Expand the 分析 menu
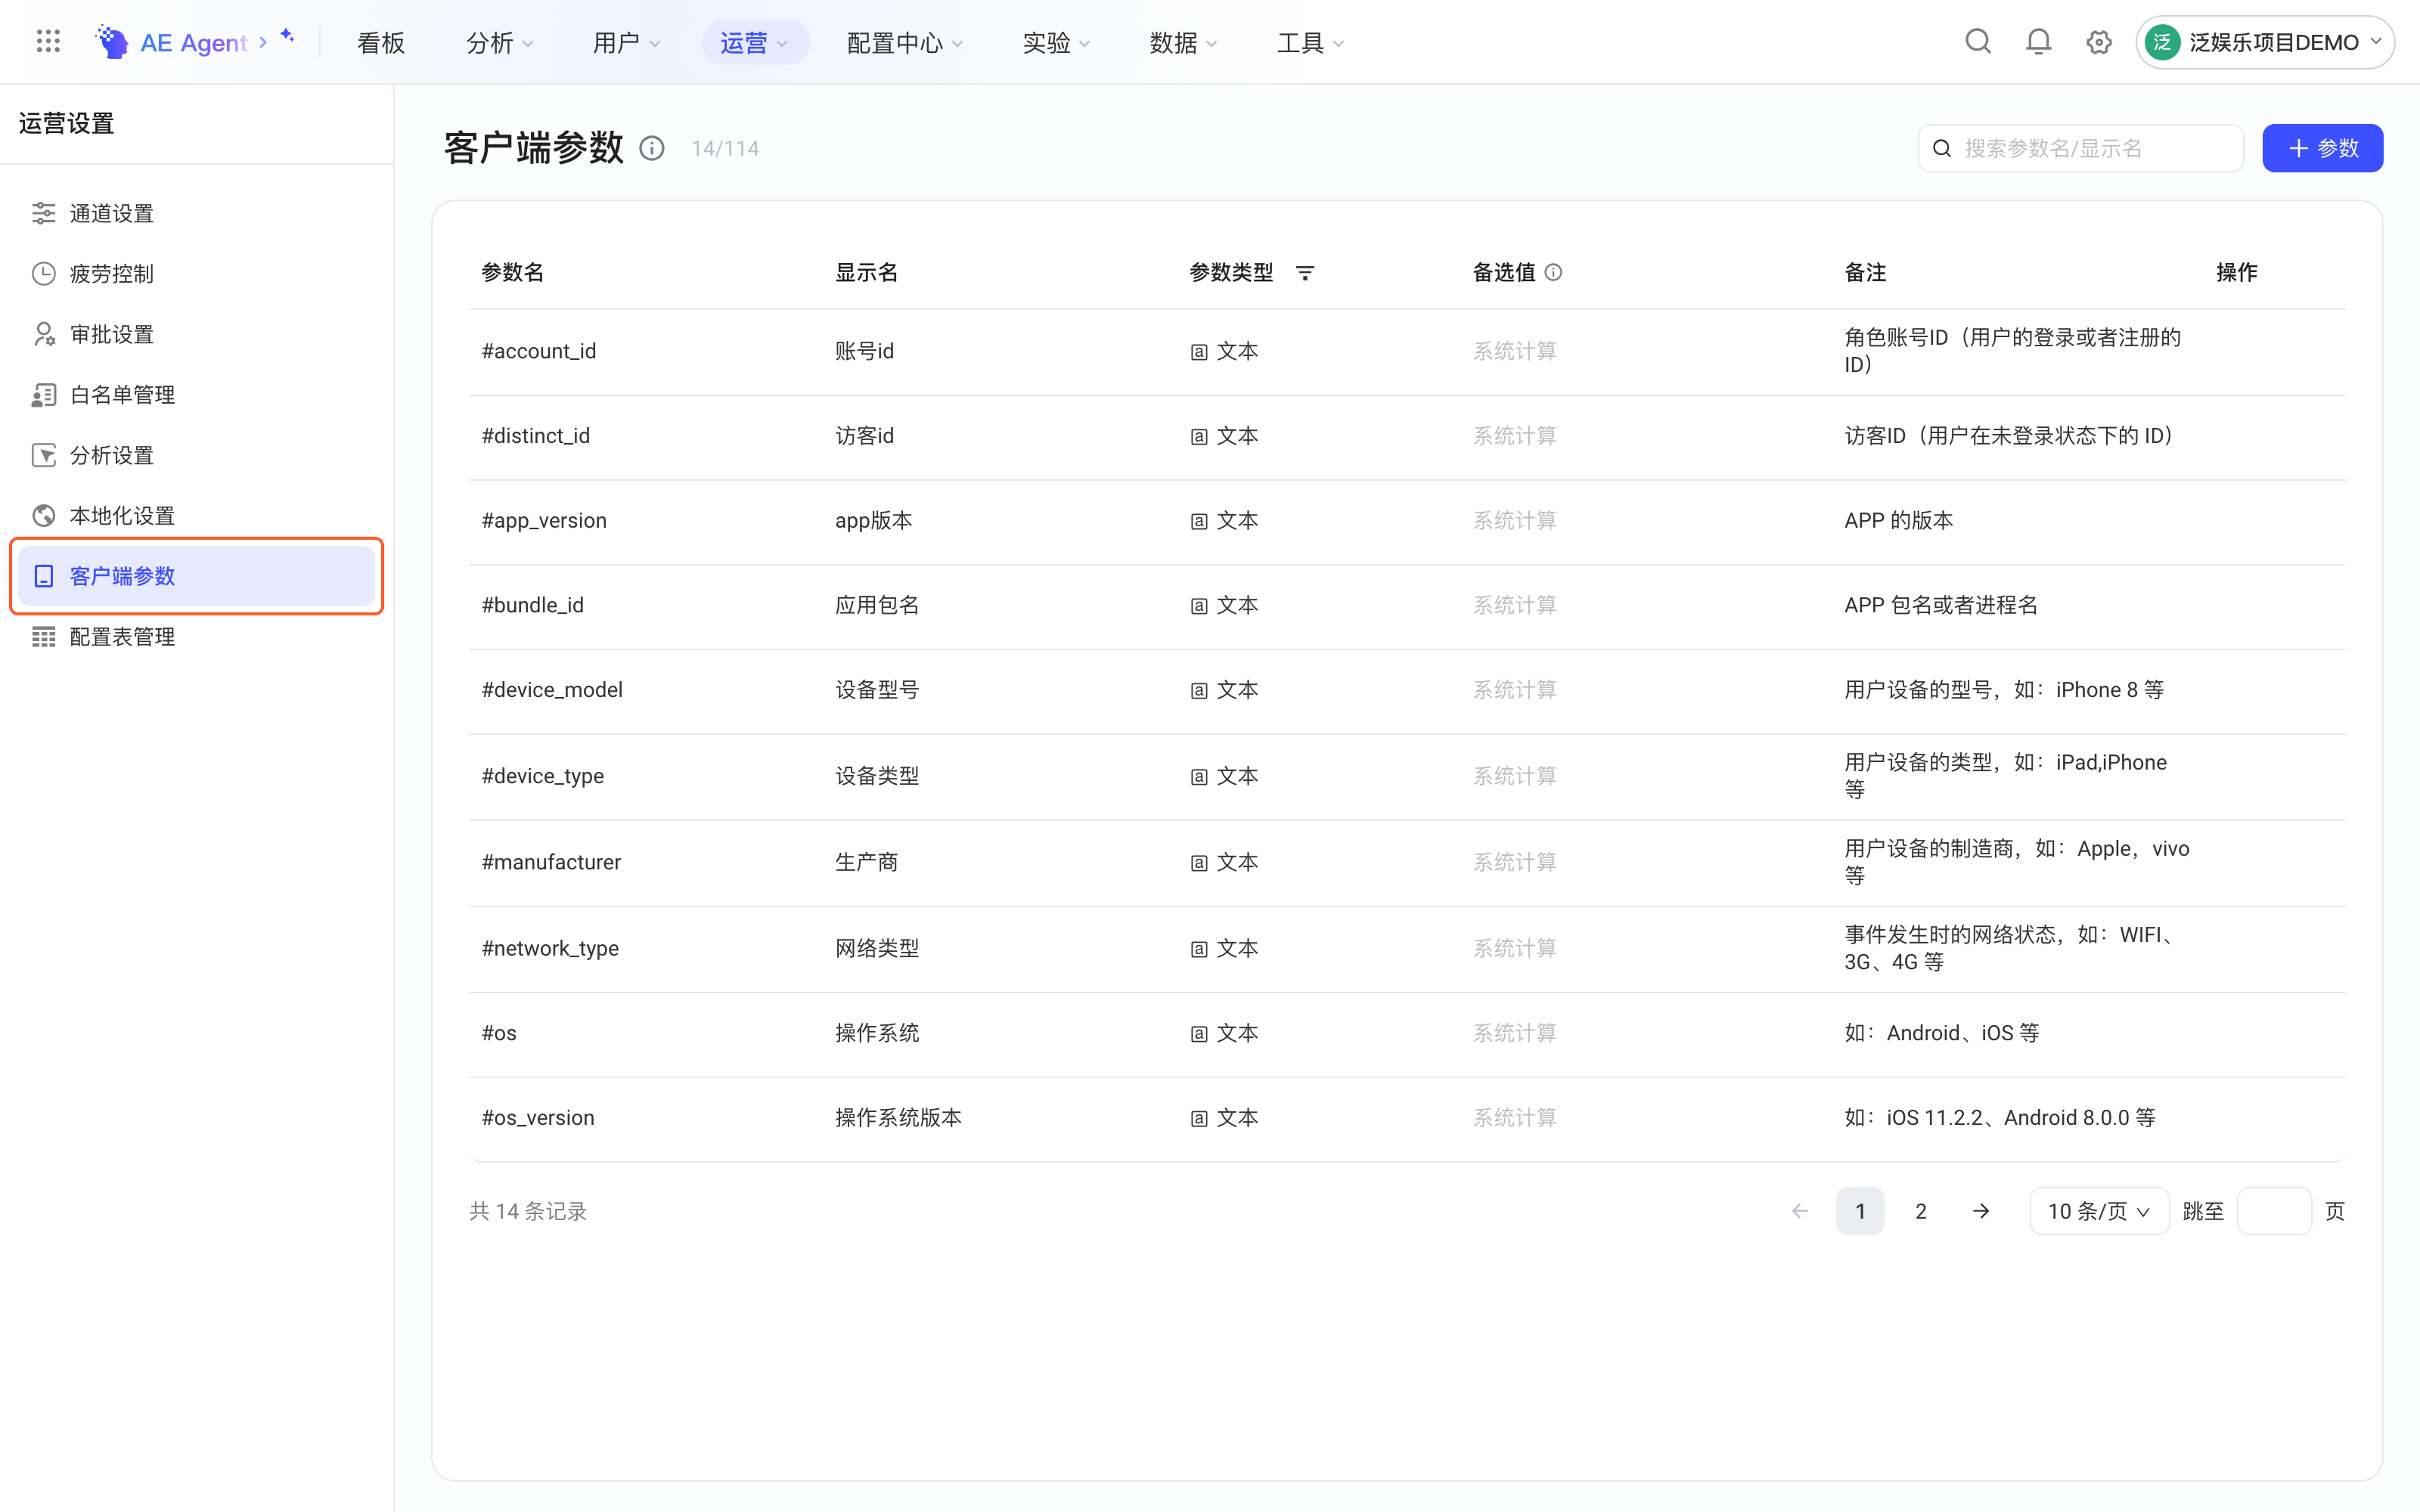The height and width of the screenshot is (1512, 2420). (500, 42)
